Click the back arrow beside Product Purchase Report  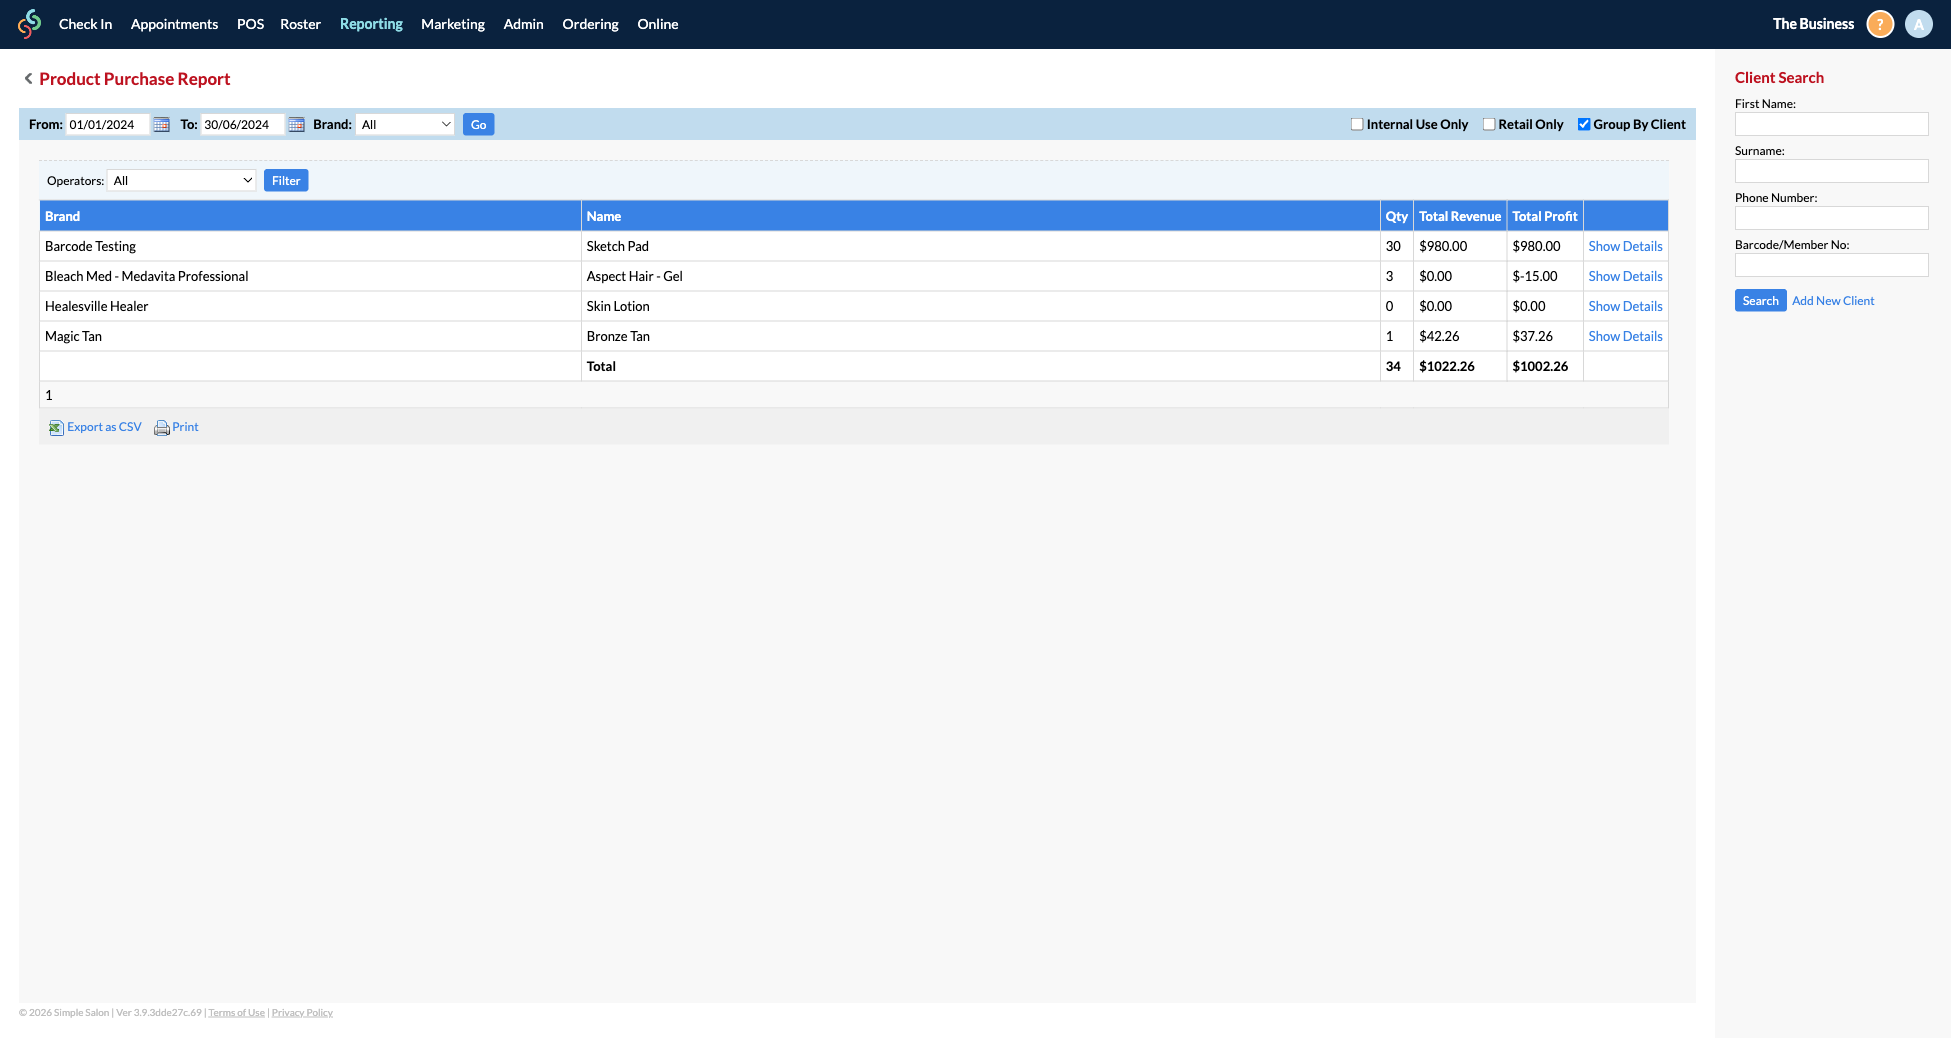click(28, 78)
